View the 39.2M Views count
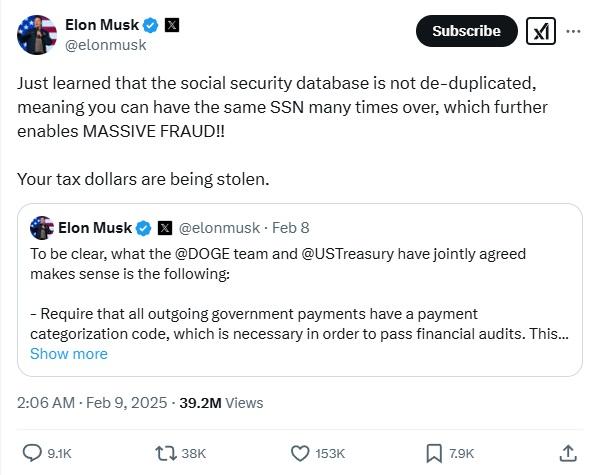The image size is (597, 475). pyautogui.click(x=221, y=403)
